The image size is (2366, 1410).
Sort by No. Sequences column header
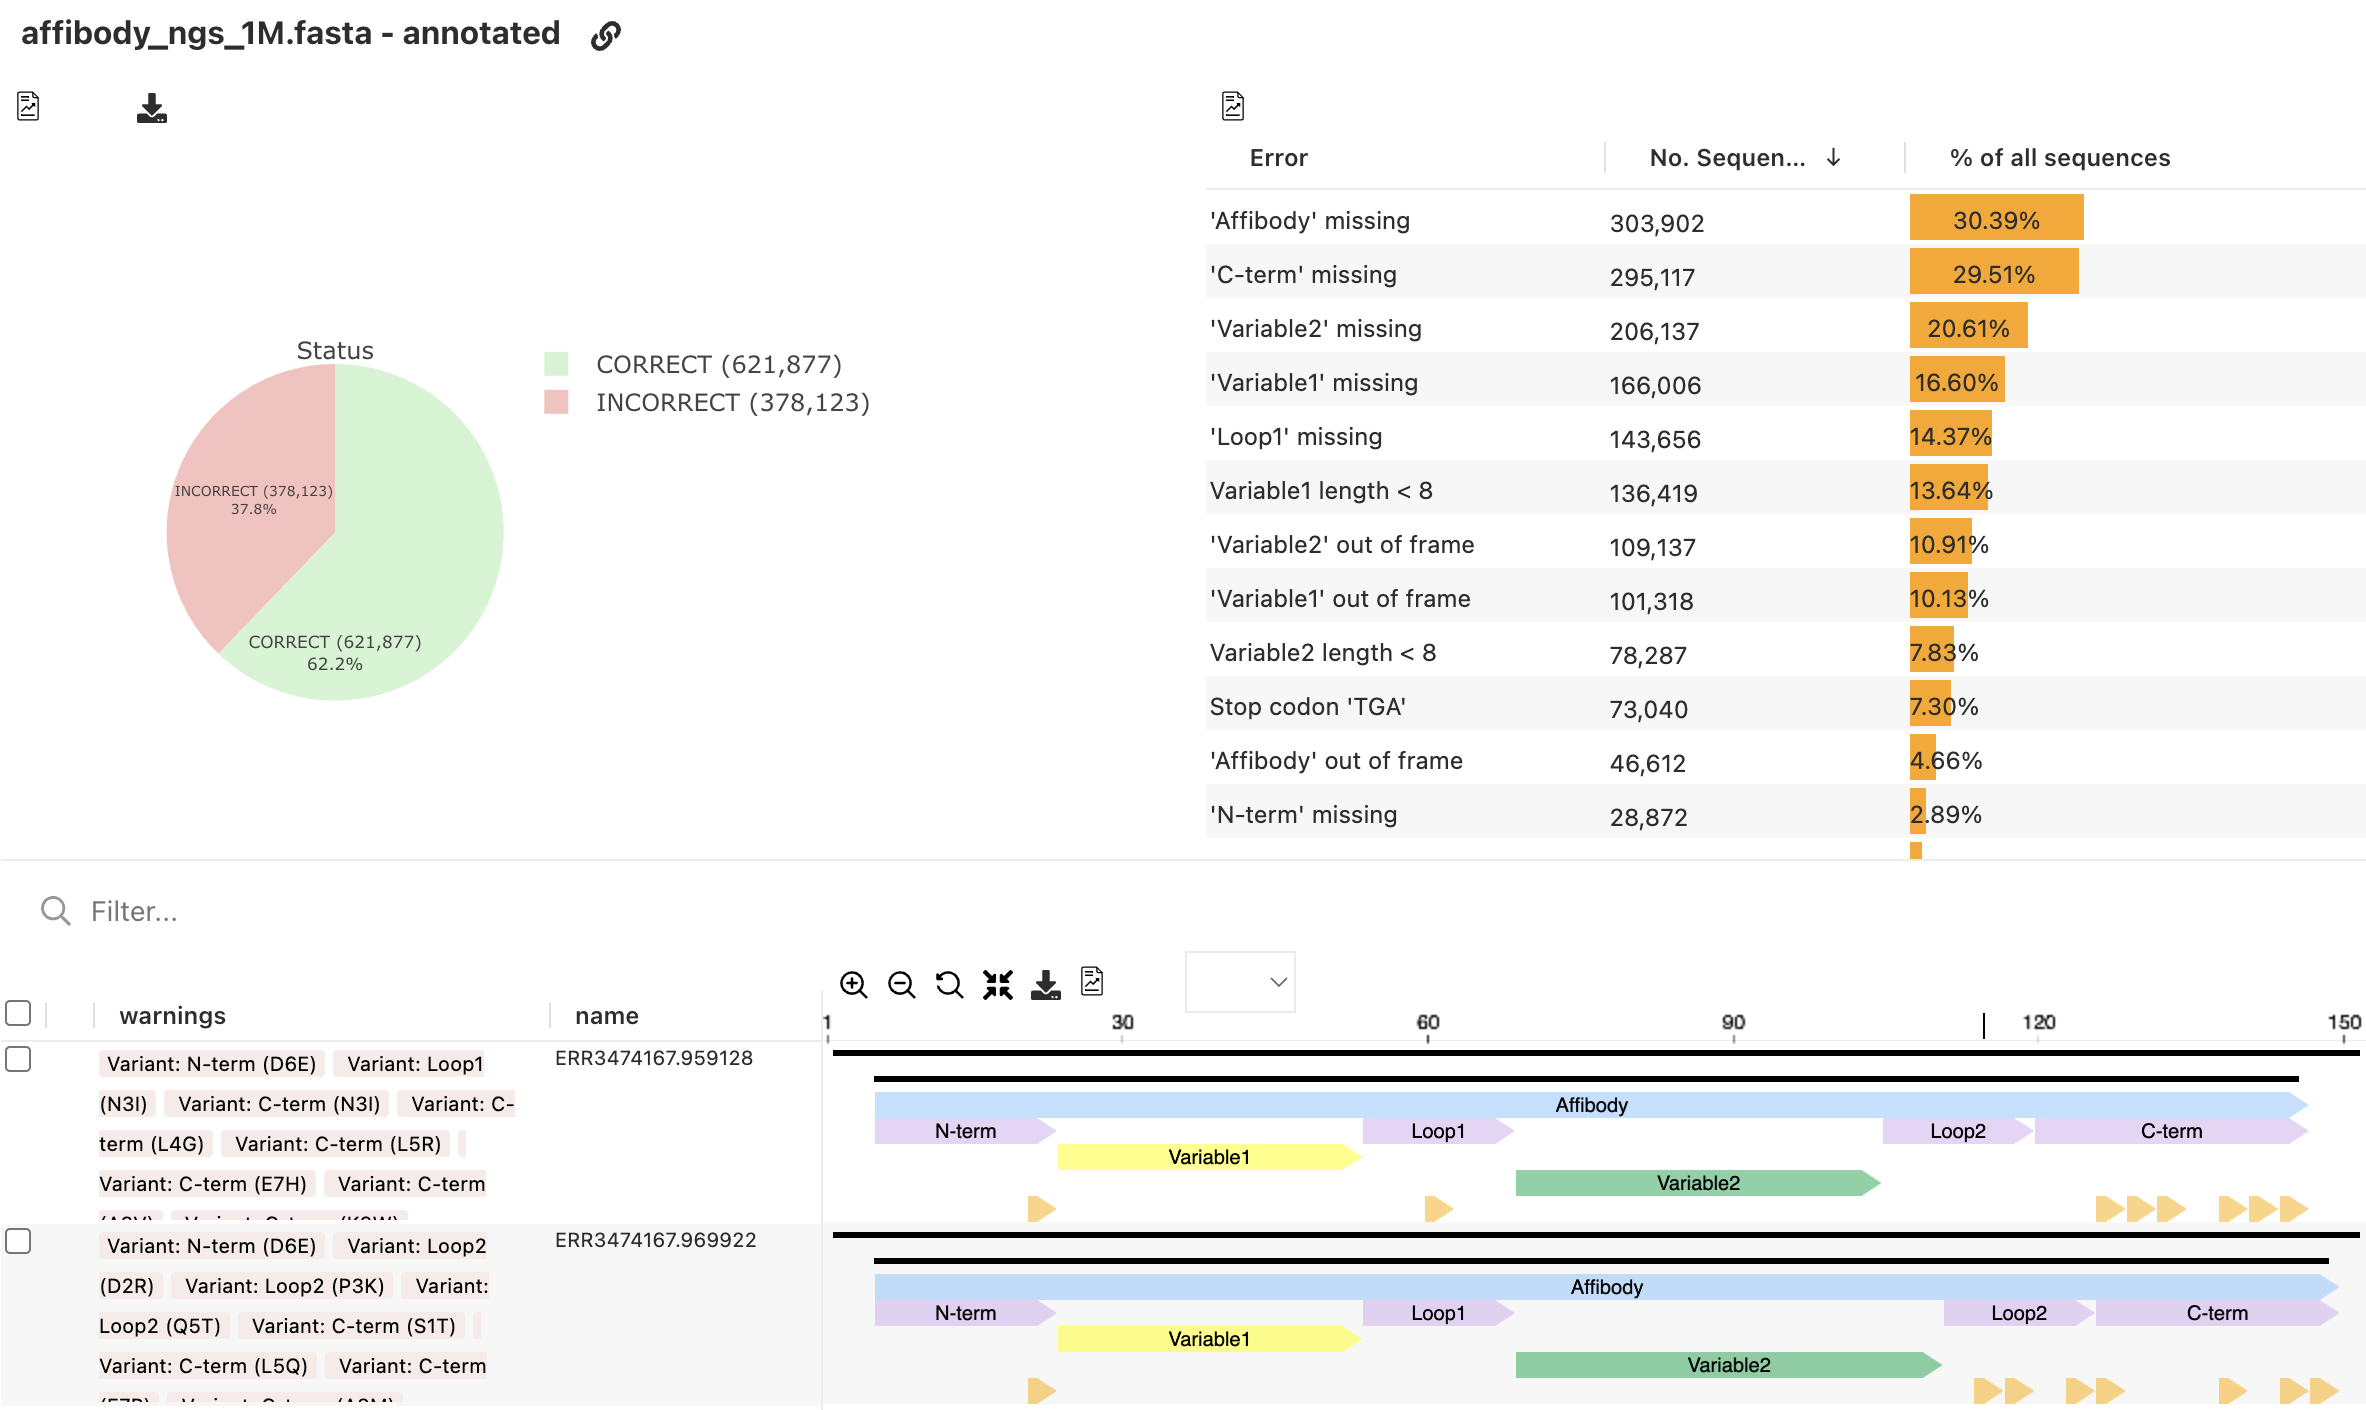1727,158
